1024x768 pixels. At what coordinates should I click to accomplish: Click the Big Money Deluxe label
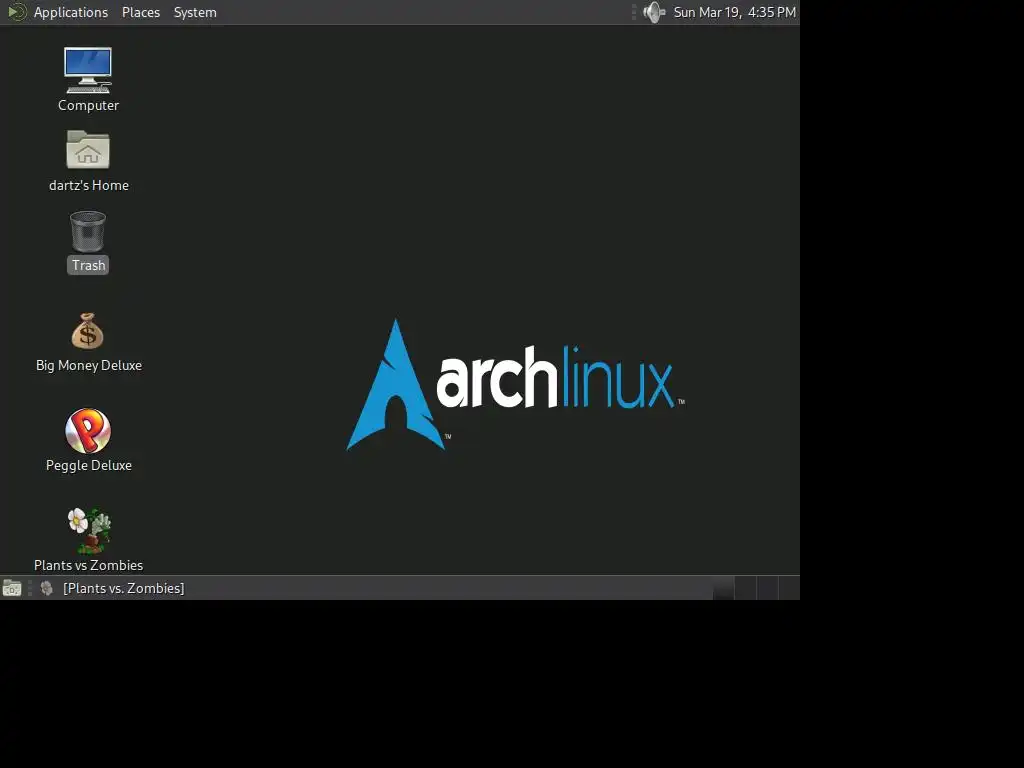click(x=89, y=366)
